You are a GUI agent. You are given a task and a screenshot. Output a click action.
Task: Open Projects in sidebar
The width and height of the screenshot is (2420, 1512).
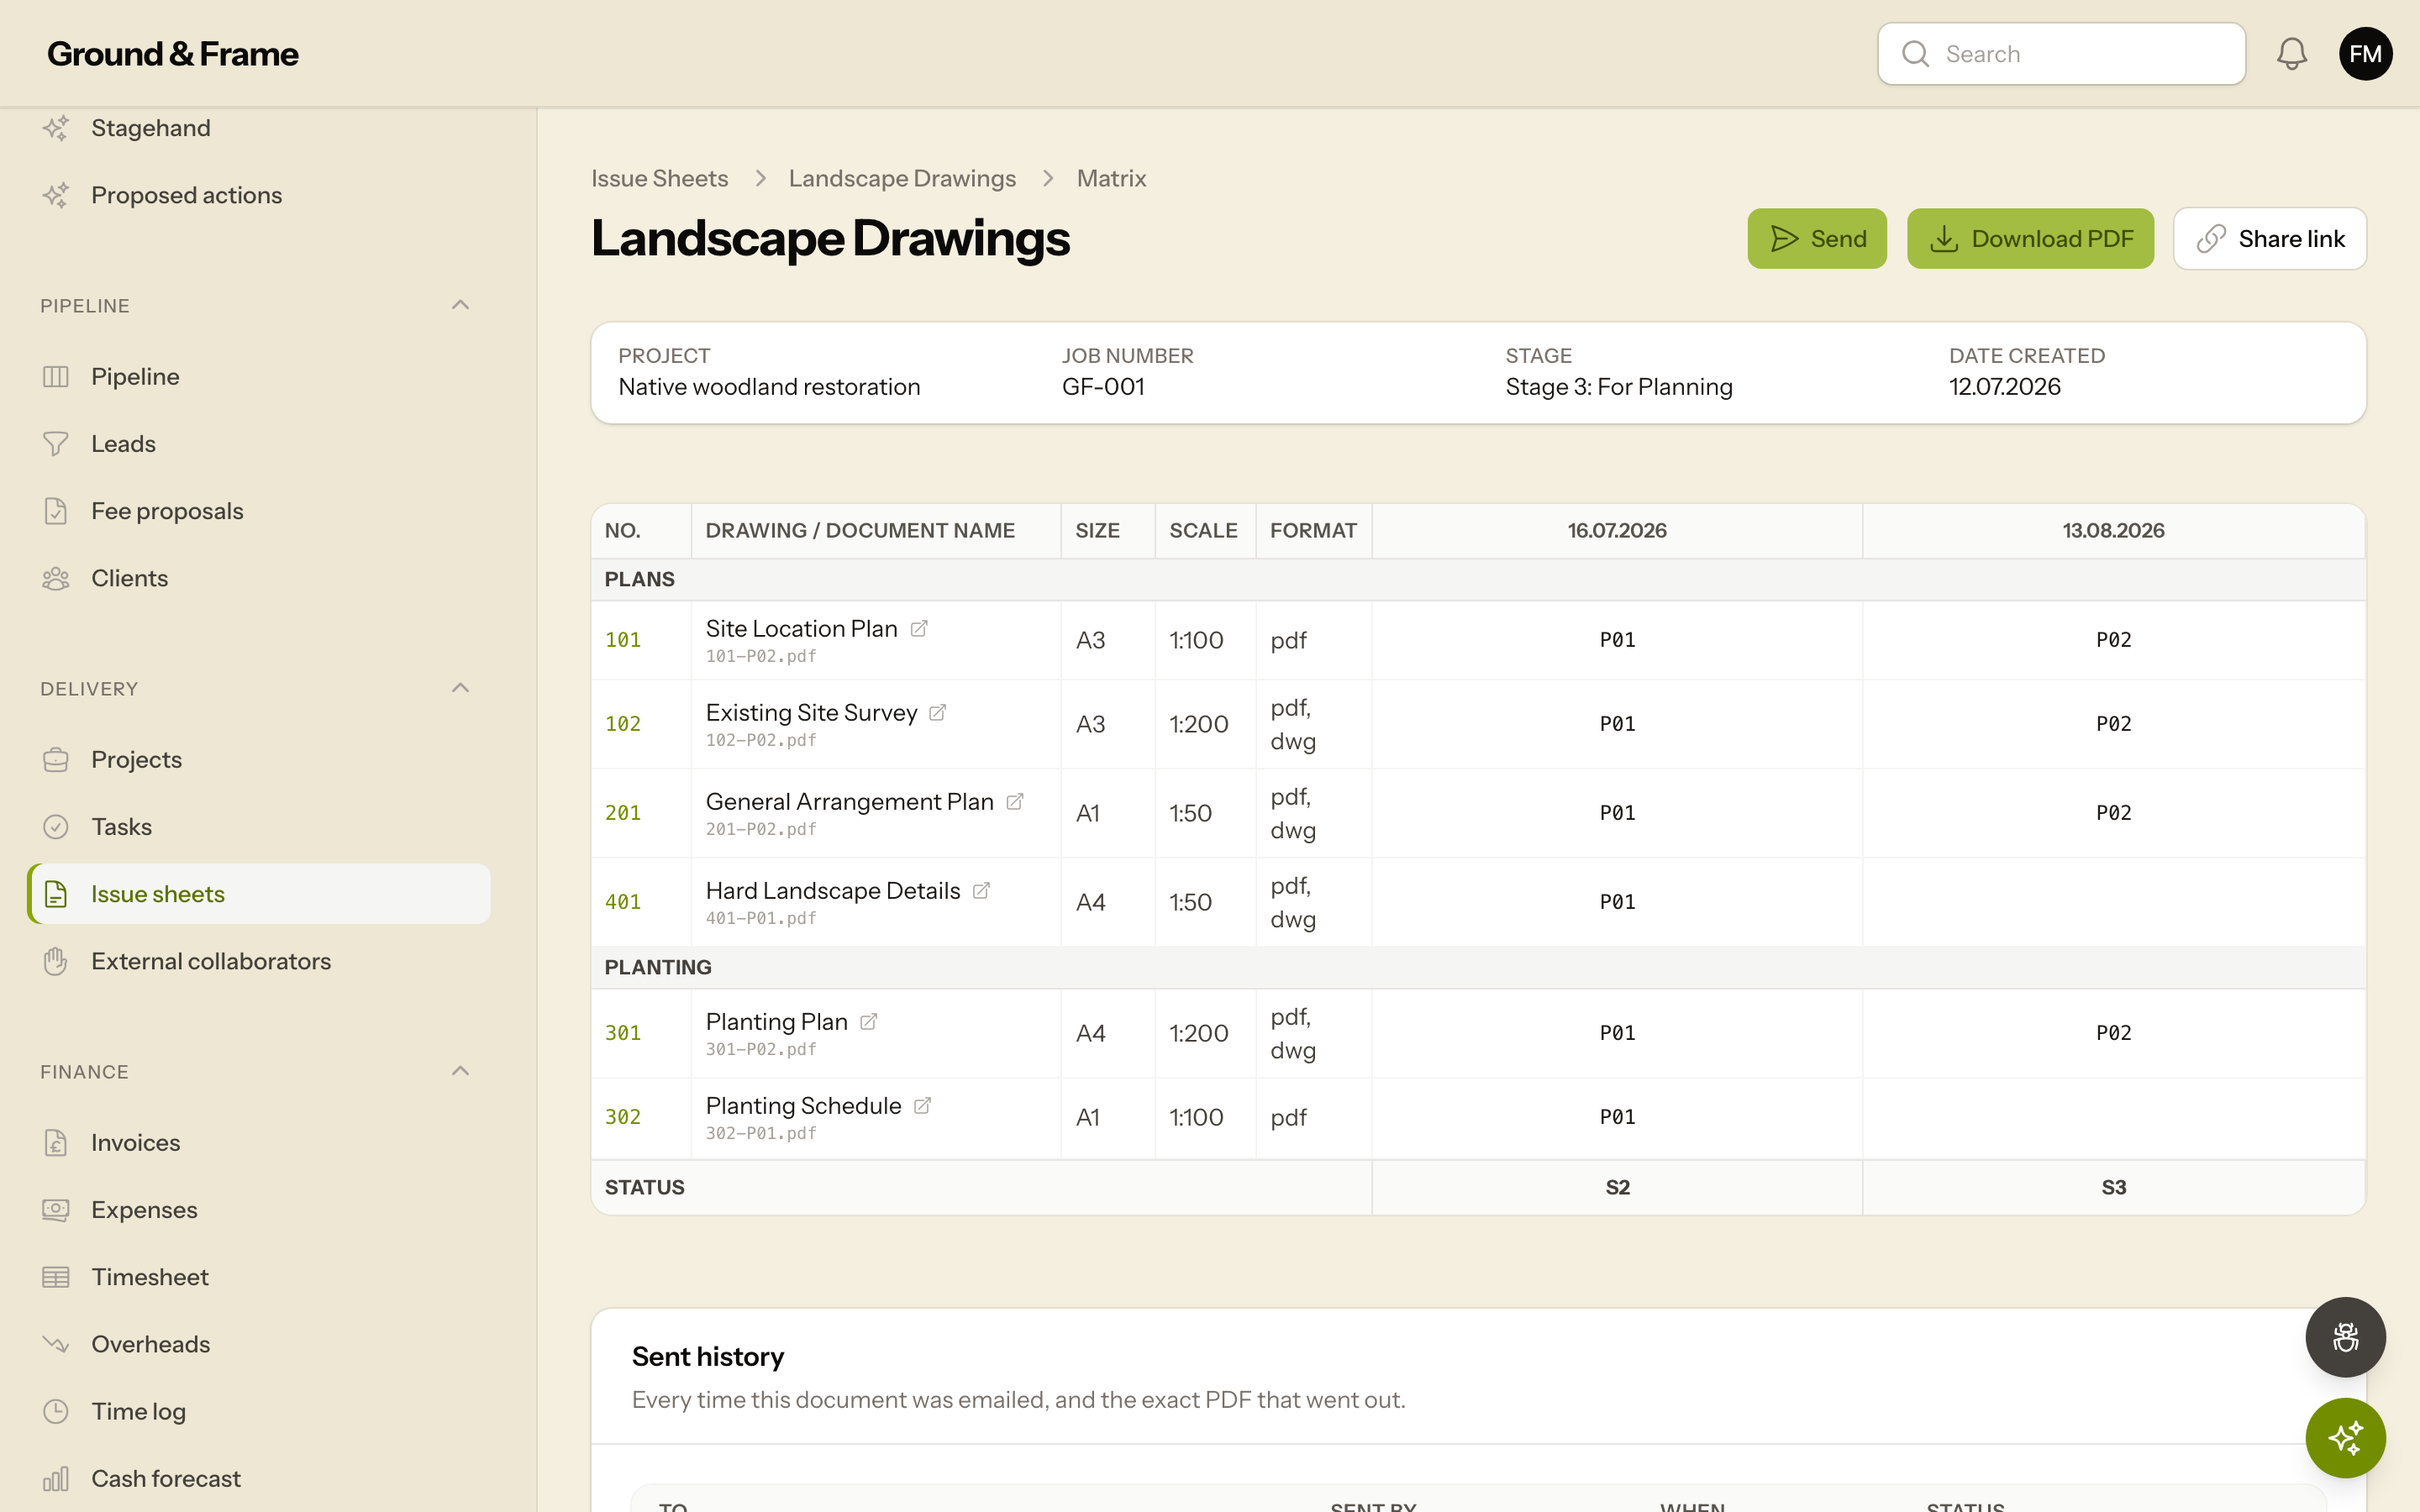(x=259, y=760)
